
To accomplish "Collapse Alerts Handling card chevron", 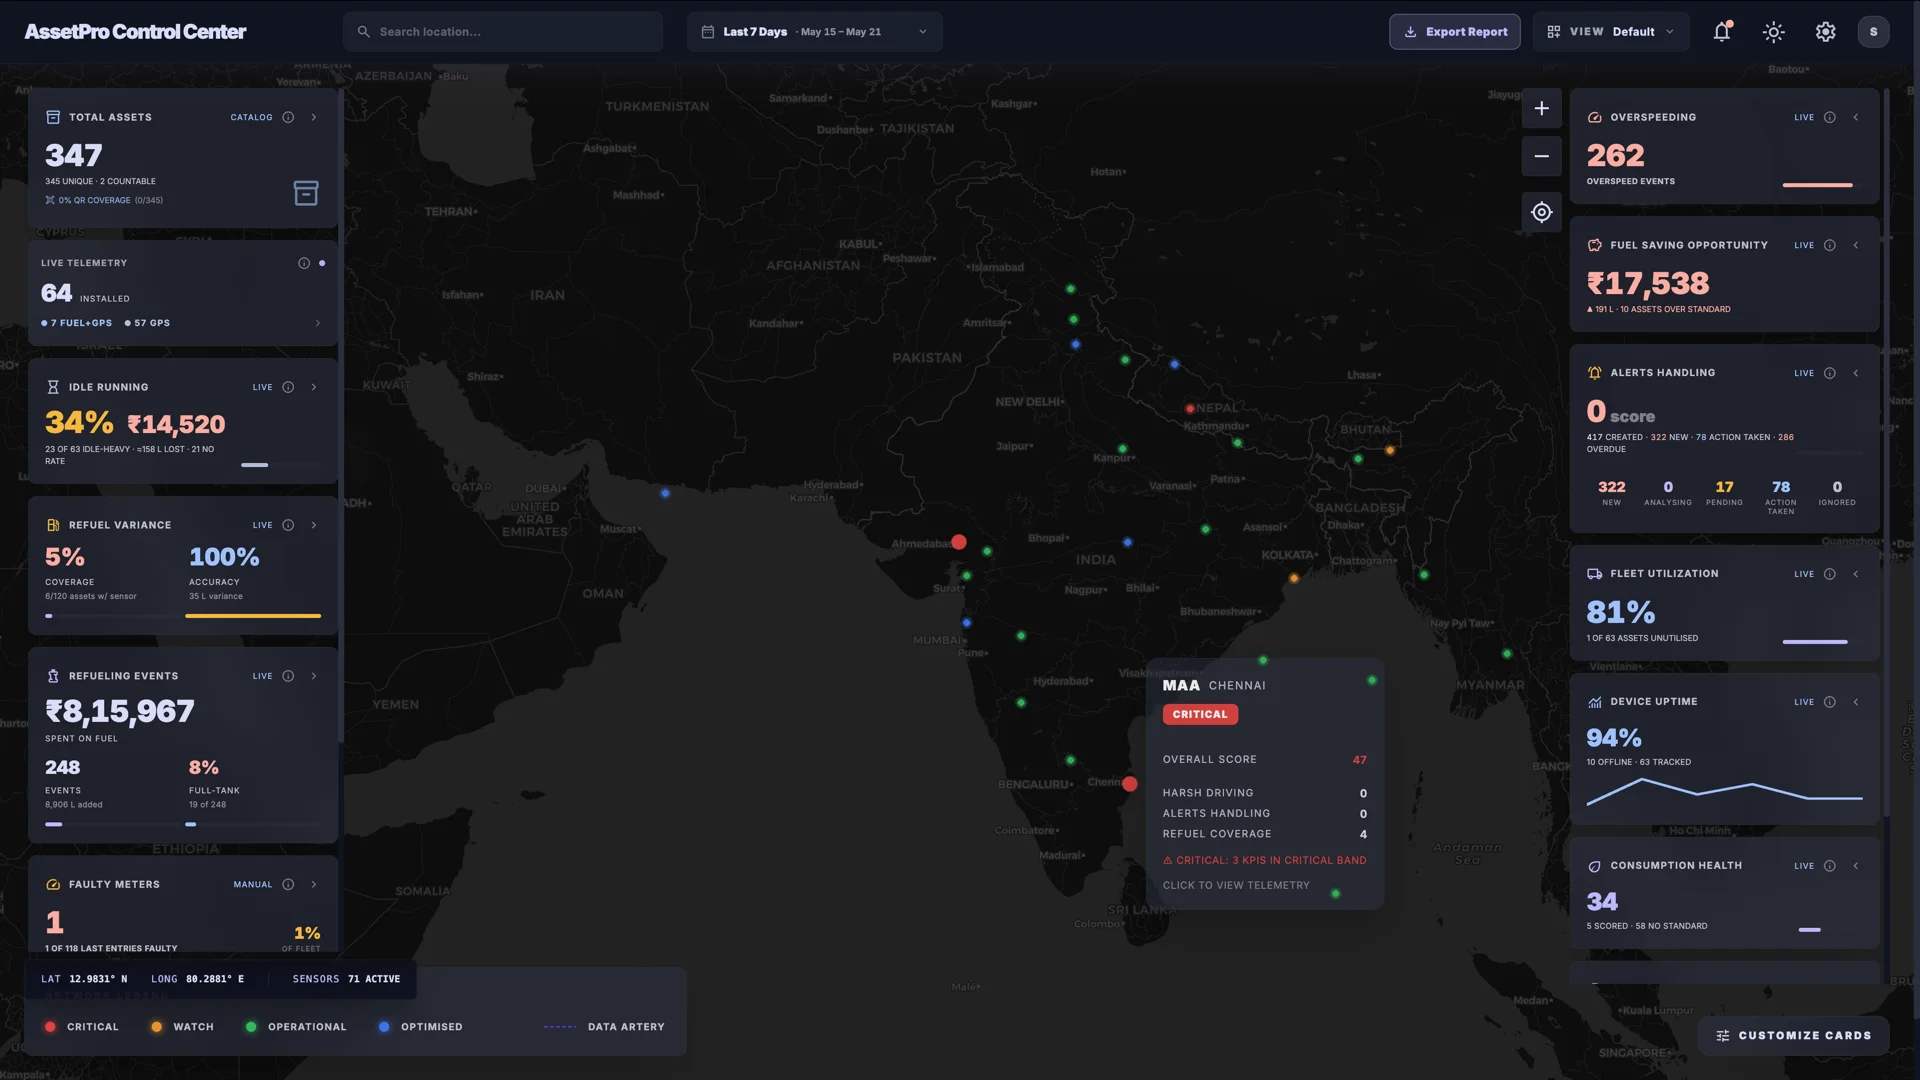I will tap(1856, 373).
